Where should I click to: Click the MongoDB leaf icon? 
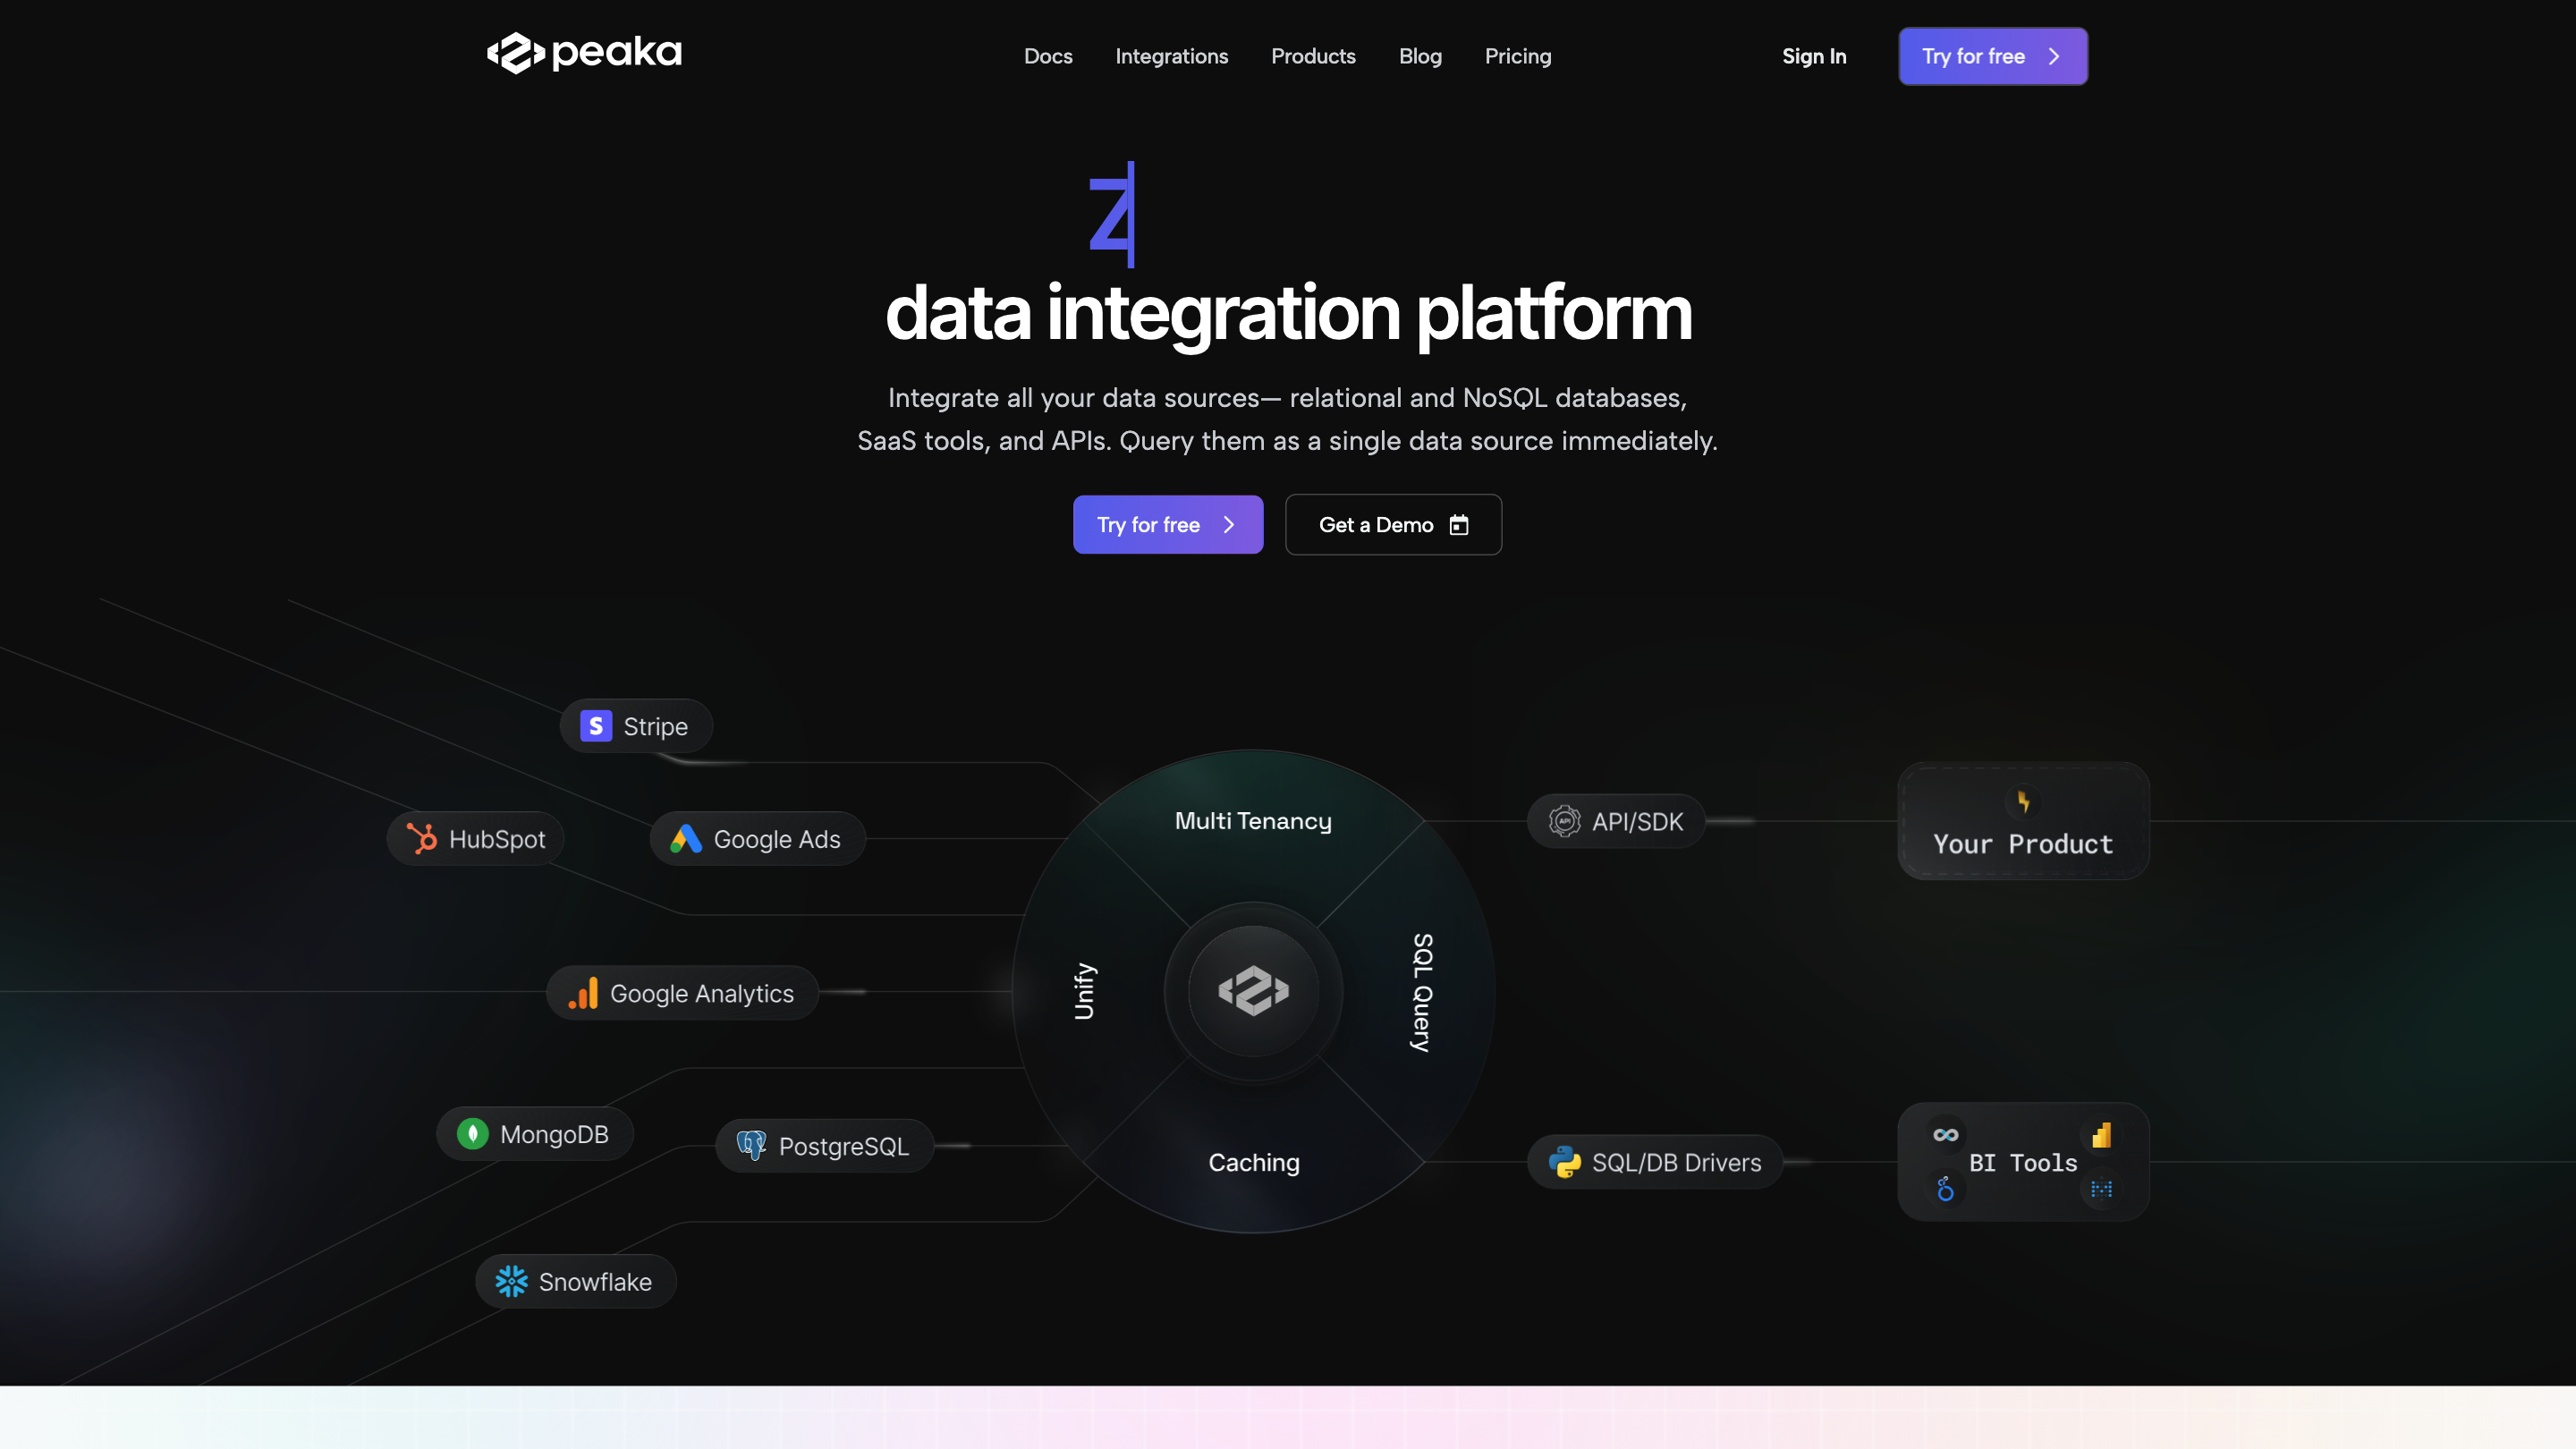point(473,1134)
